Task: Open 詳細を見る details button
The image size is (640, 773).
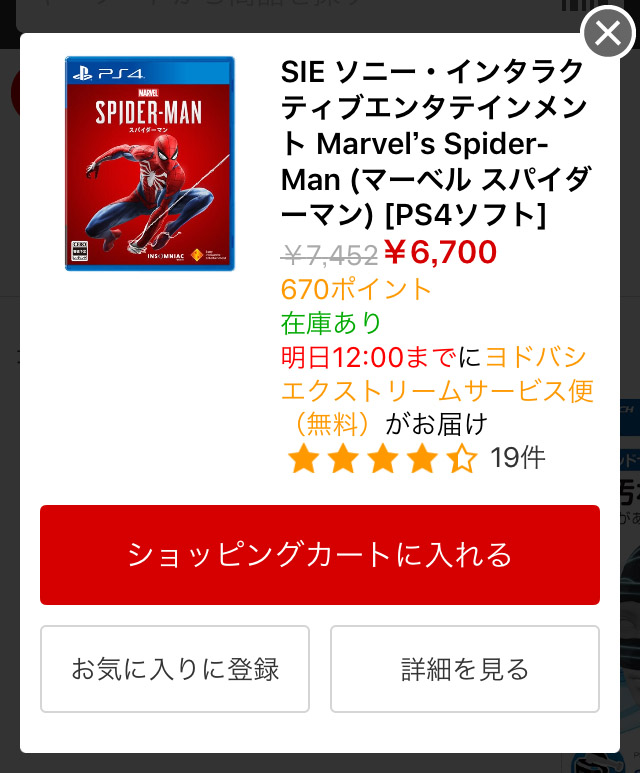Action: [464, 669]
